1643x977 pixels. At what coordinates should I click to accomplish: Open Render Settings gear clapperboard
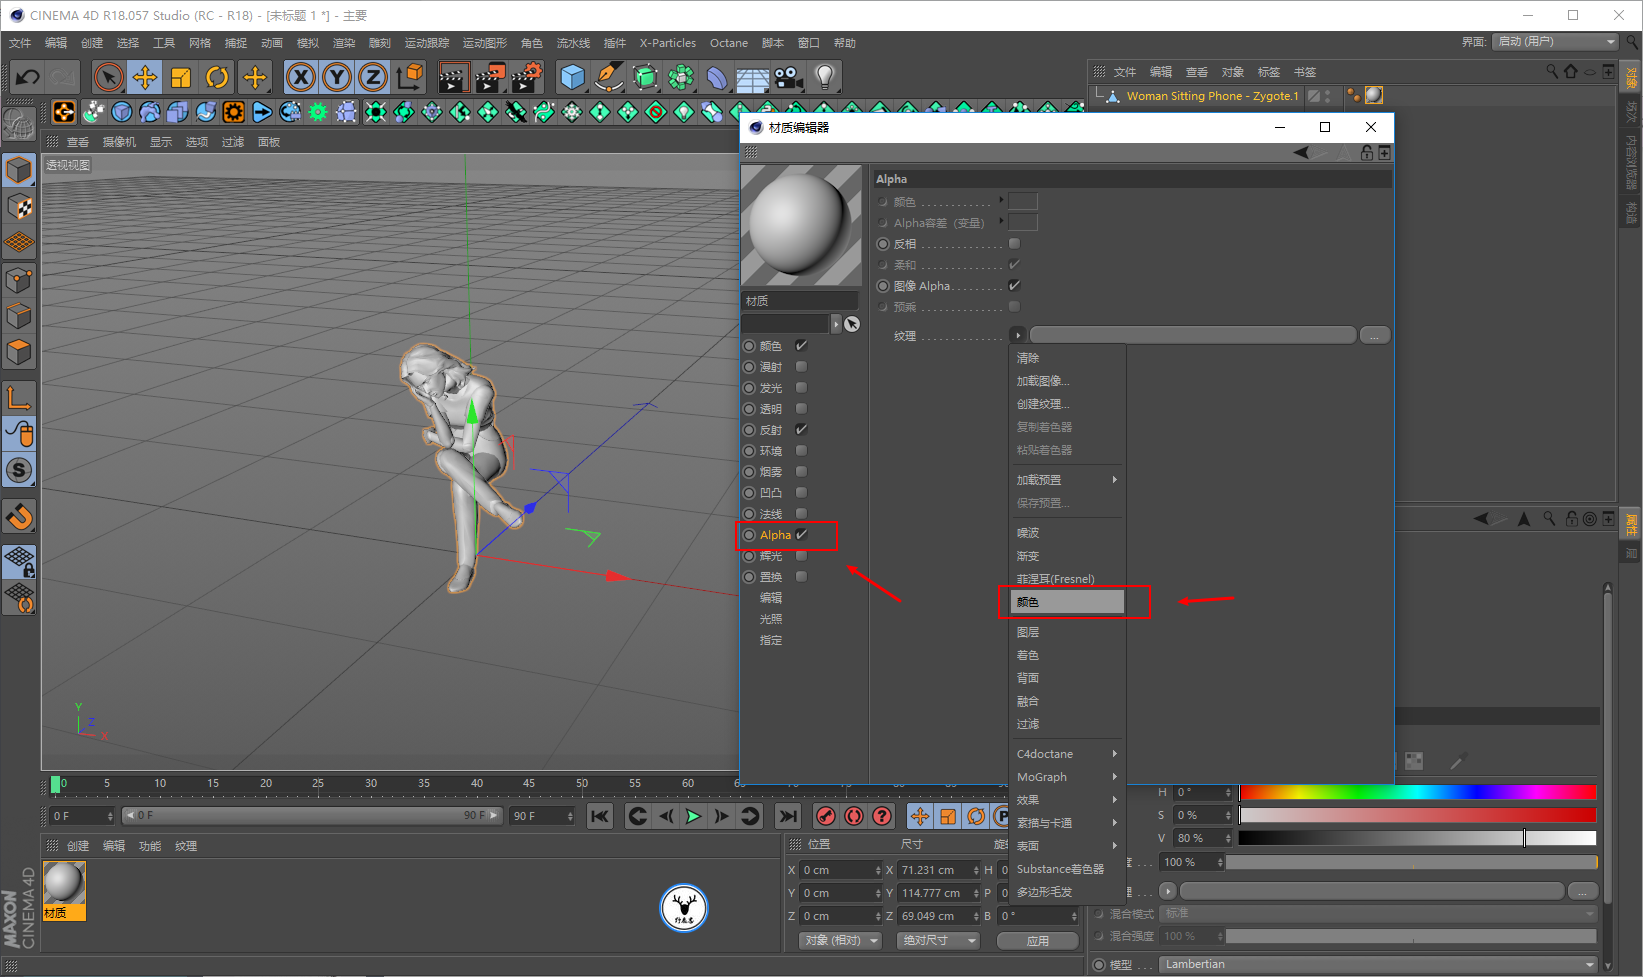[526, 77]
